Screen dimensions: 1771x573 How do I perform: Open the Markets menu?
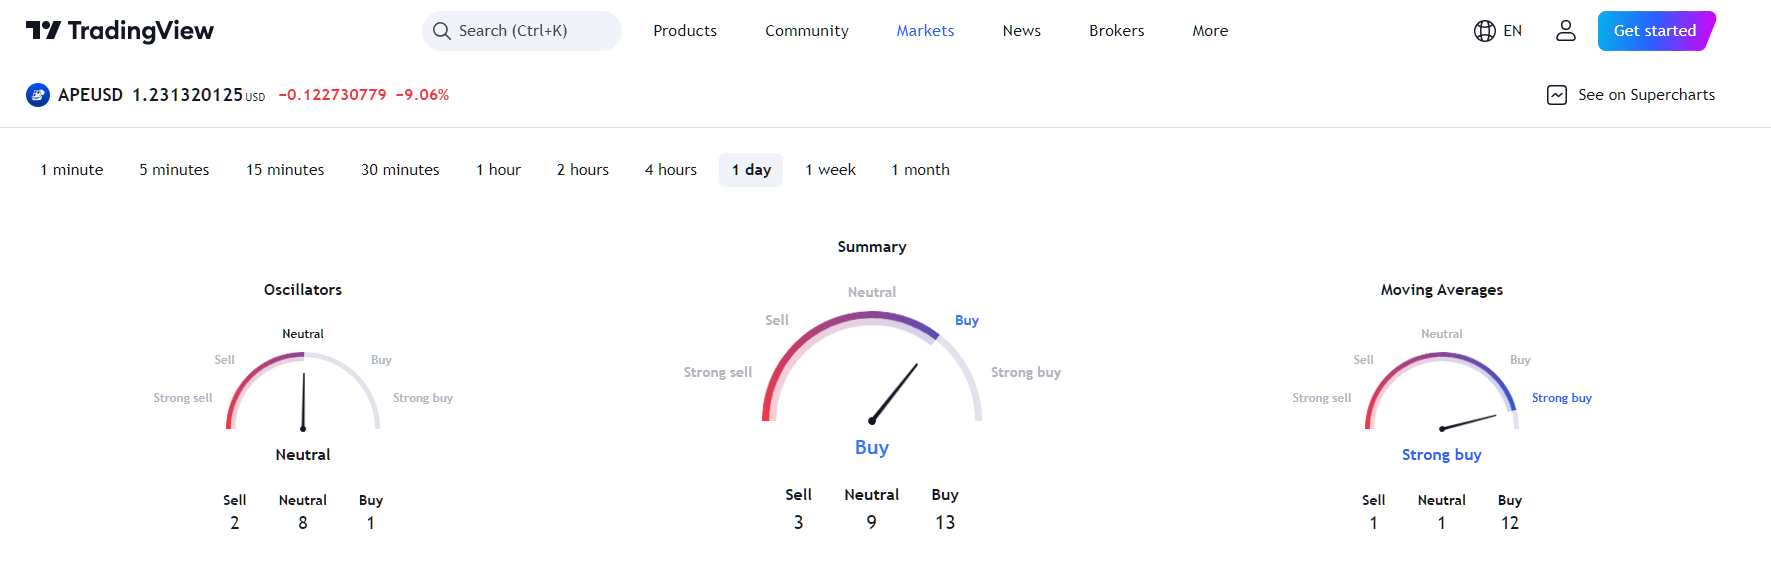pos(925,31)
